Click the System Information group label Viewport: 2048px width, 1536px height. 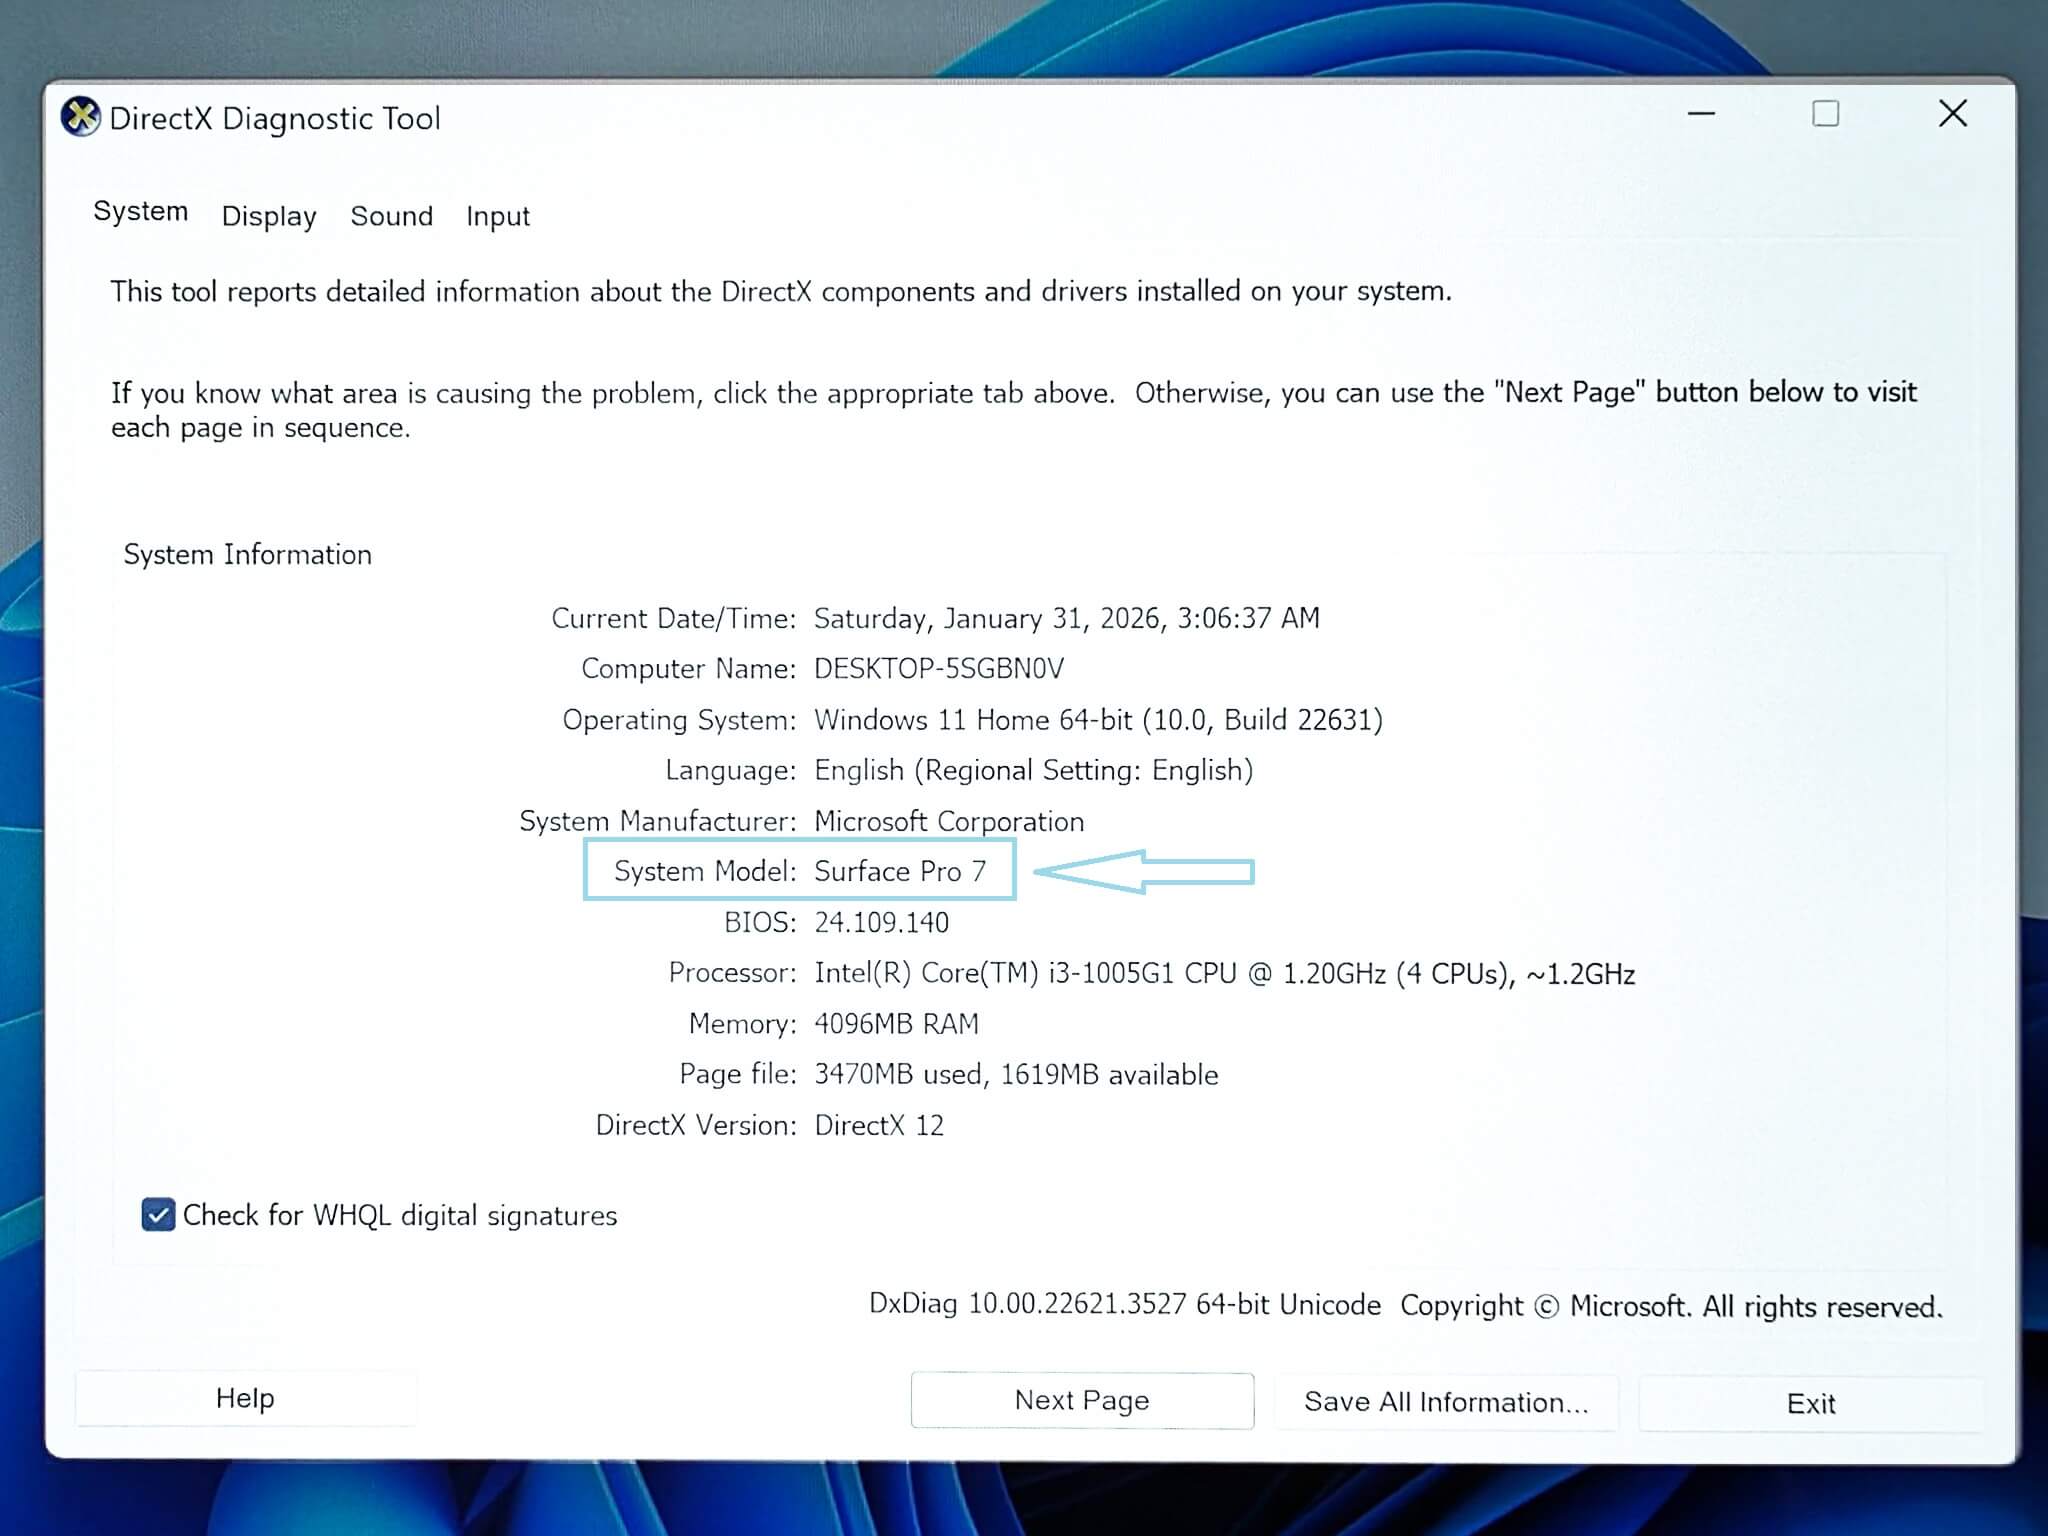tap(248, 554)
